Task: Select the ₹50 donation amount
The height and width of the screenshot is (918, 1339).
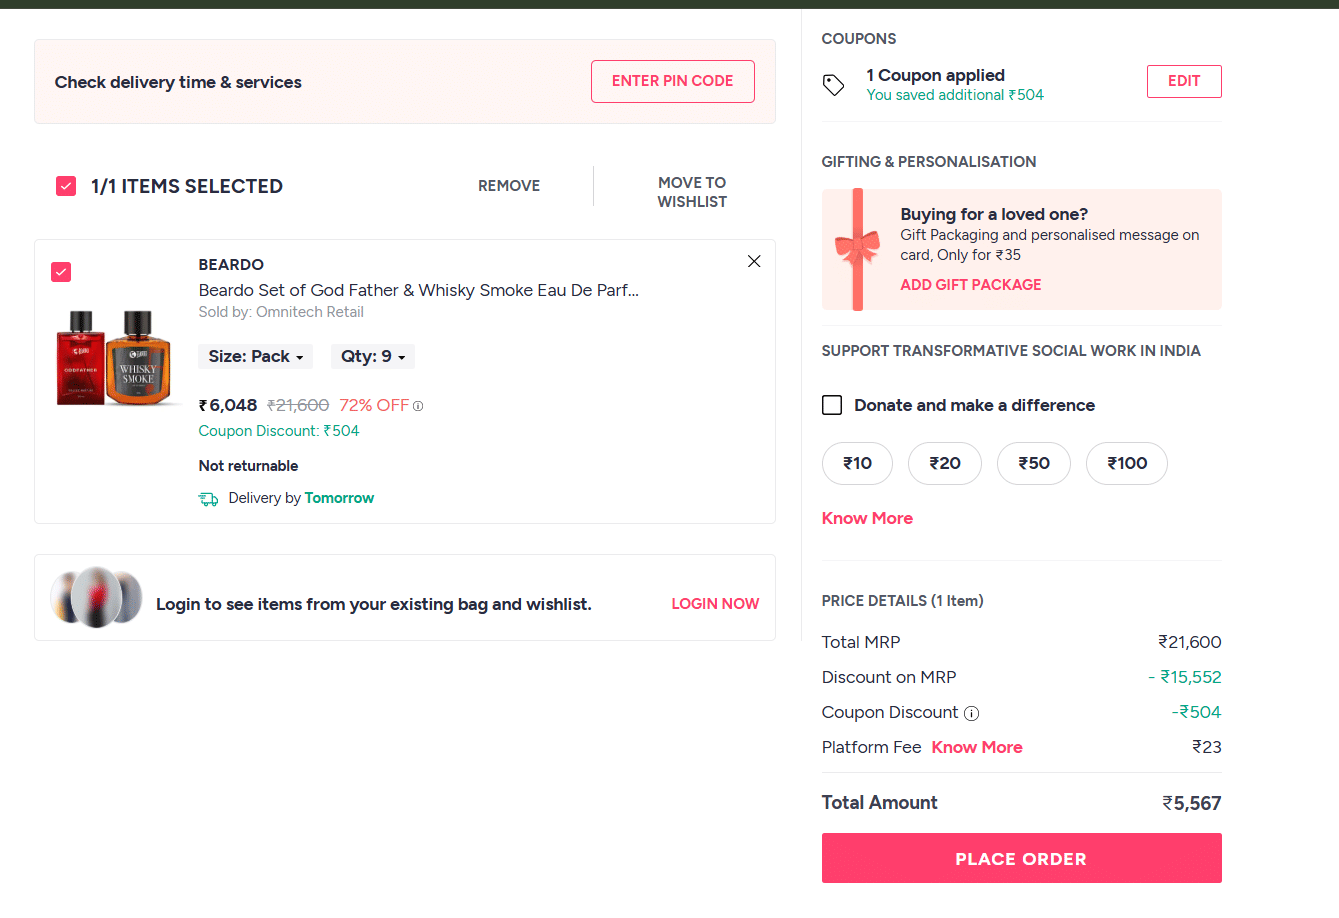Action: tap(1034, 463)
